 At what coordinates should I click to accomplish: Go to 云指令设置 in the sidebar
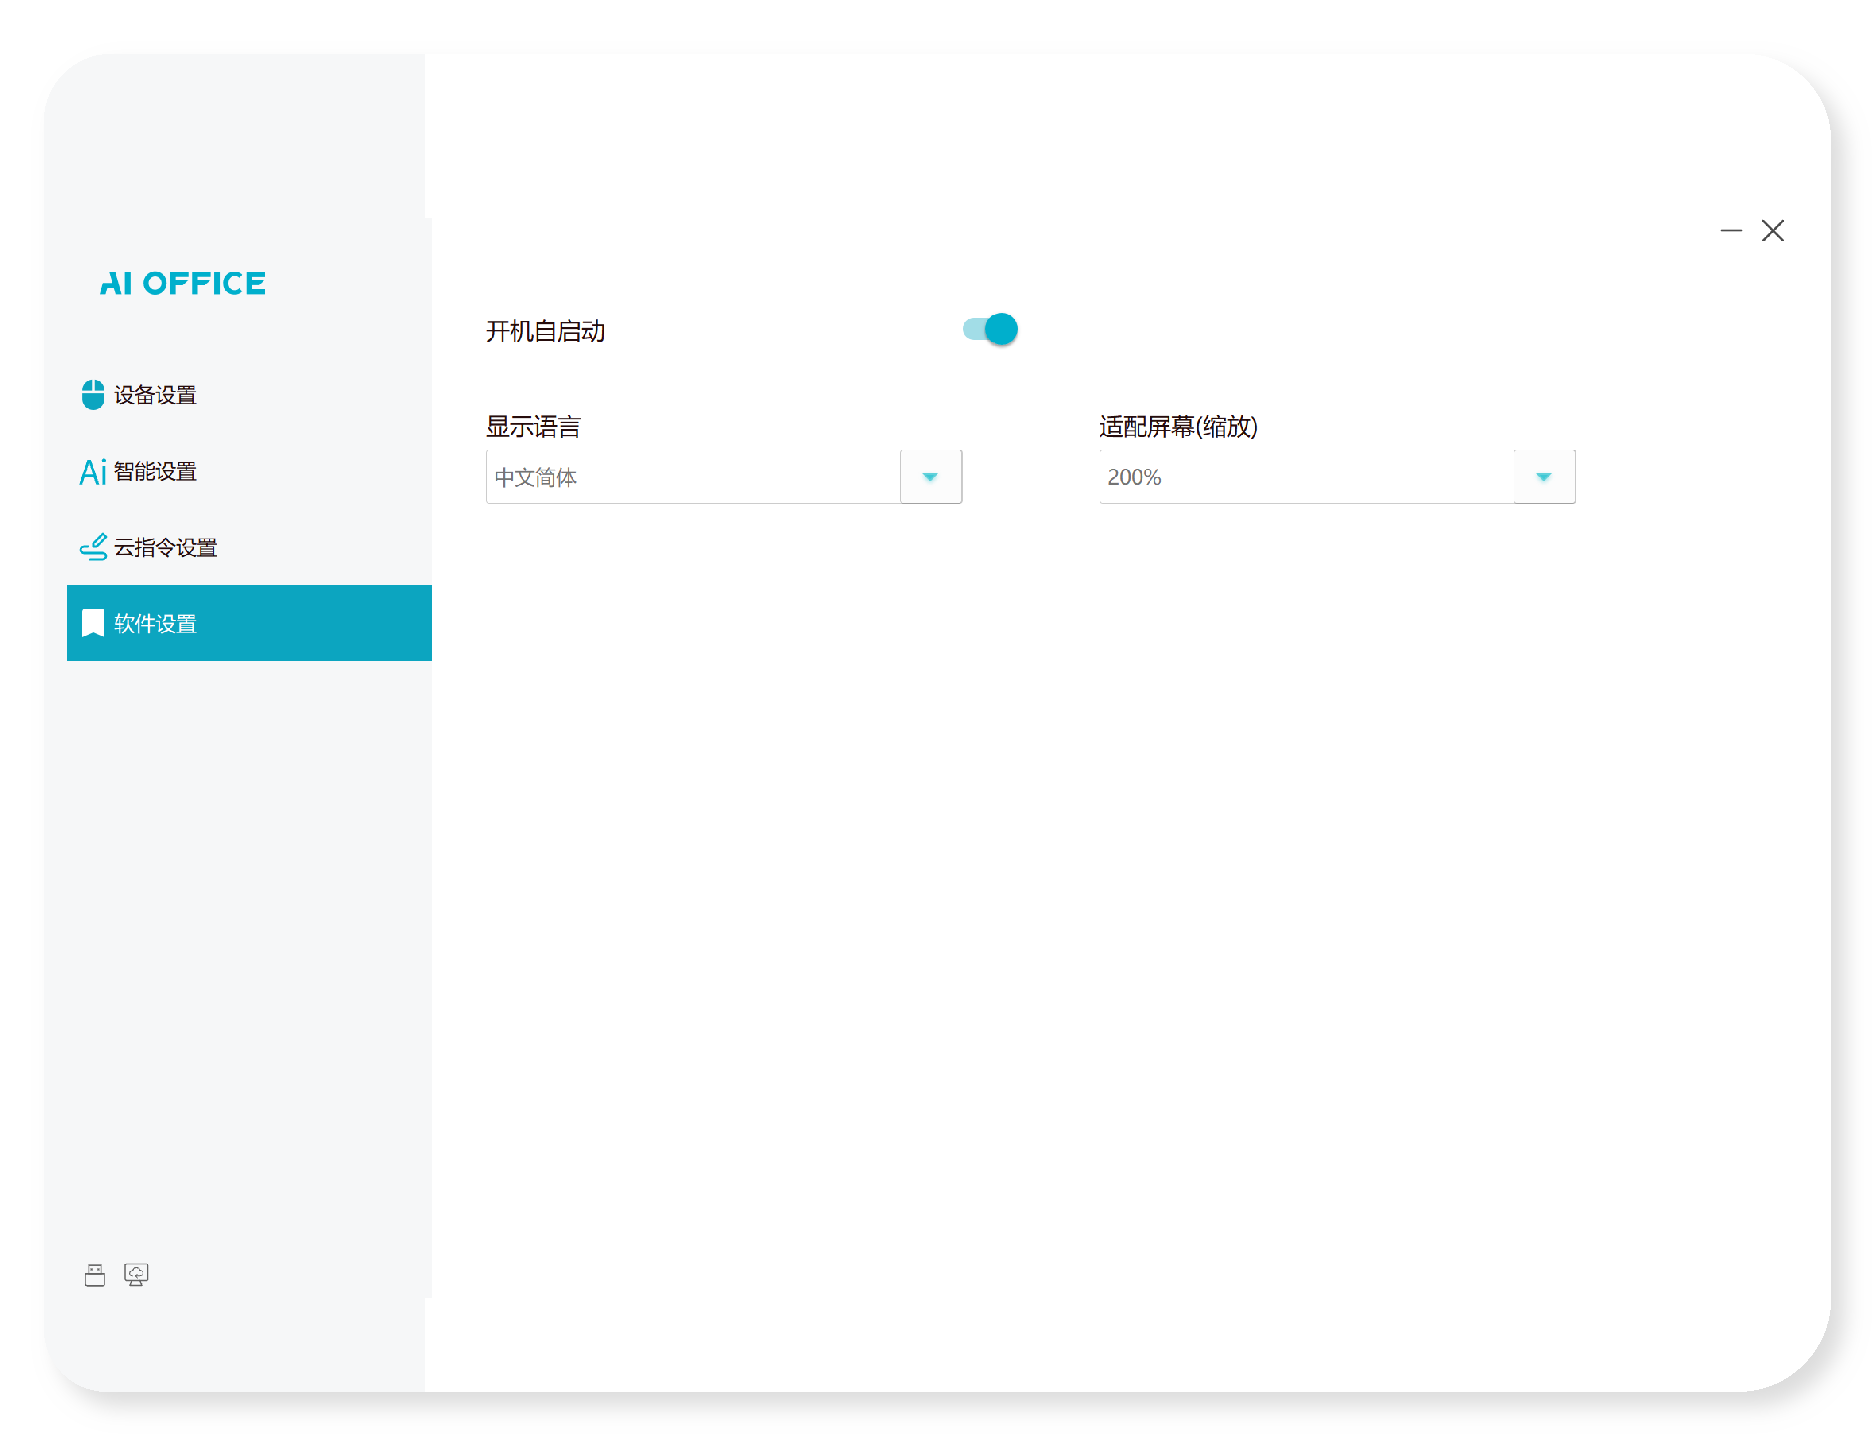[x=165, y=547]
